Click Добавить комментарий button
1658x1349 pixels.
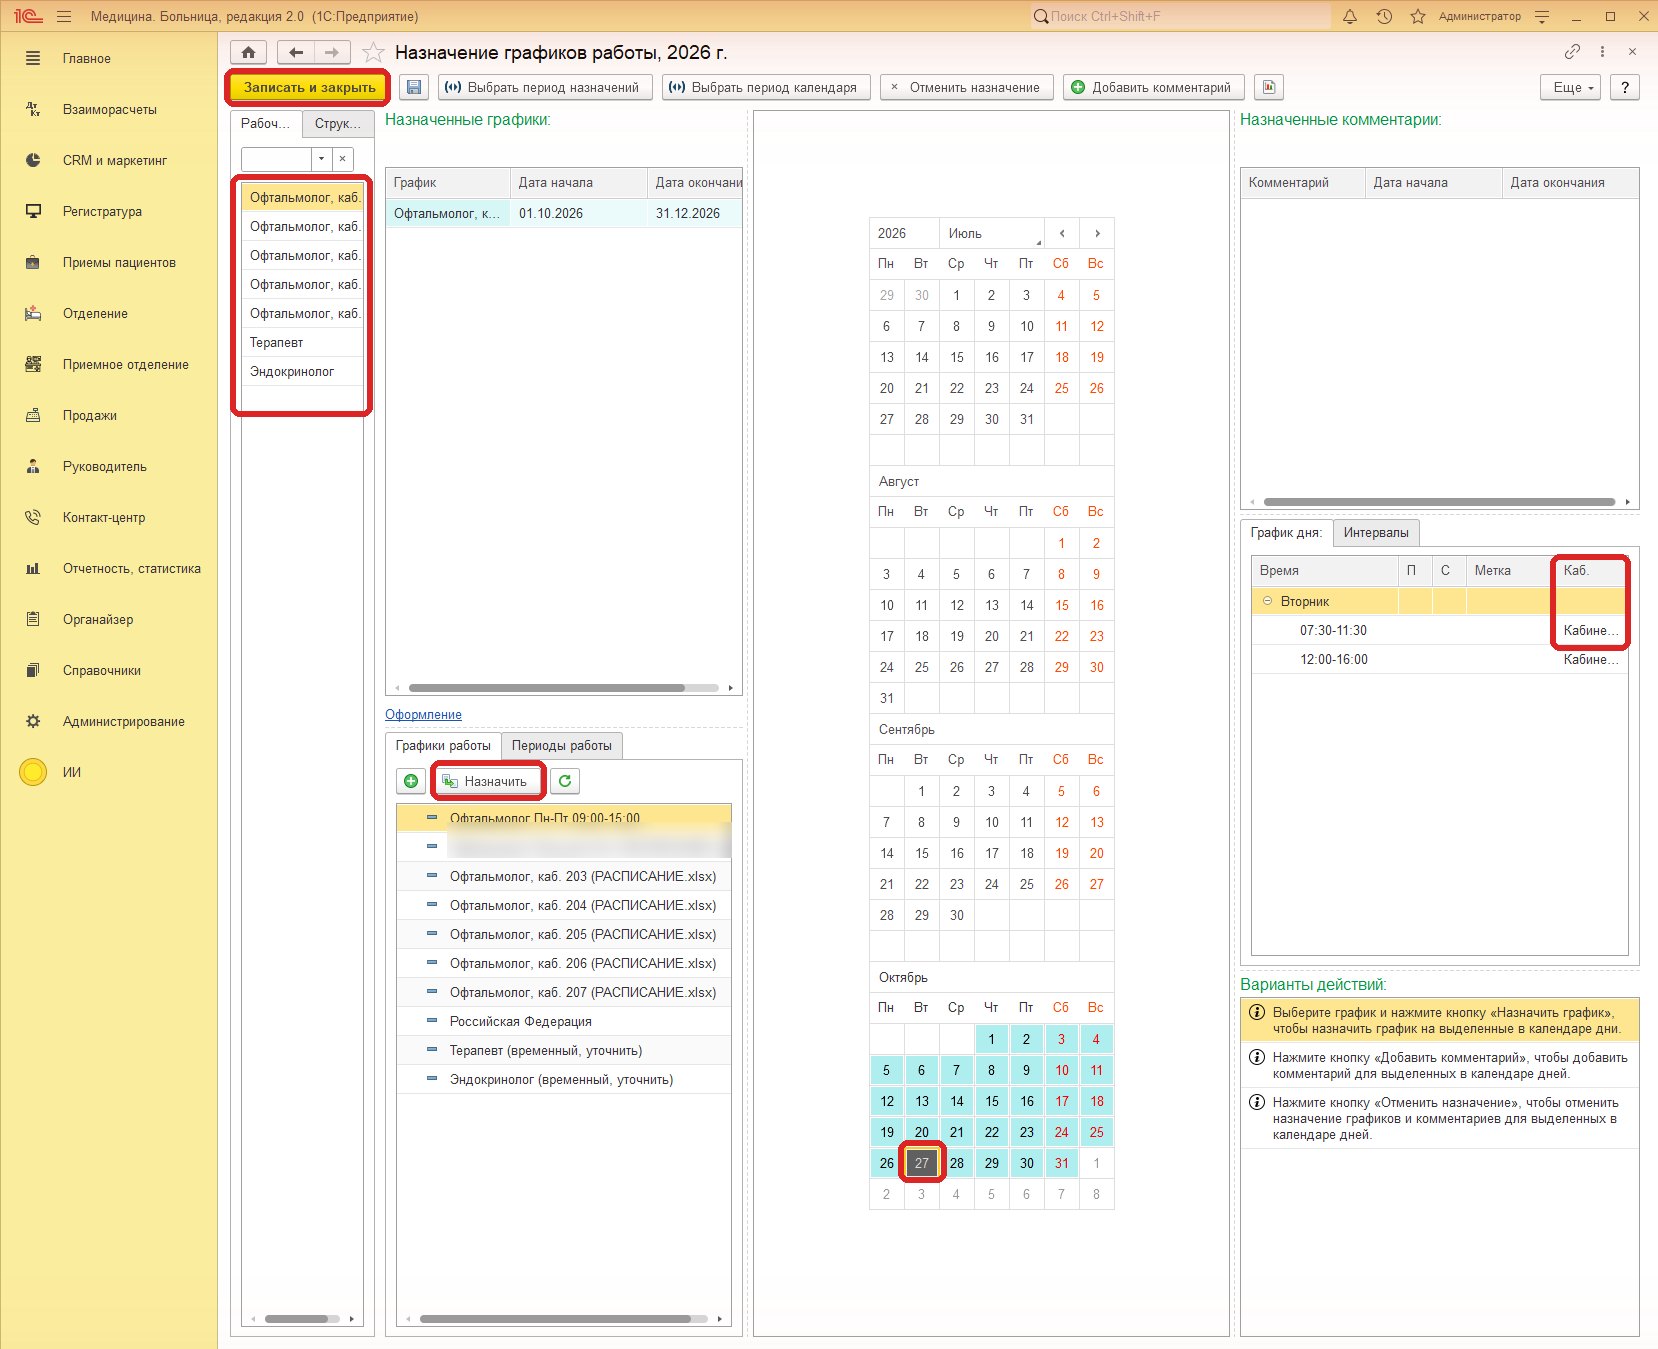click(1153, 87)
